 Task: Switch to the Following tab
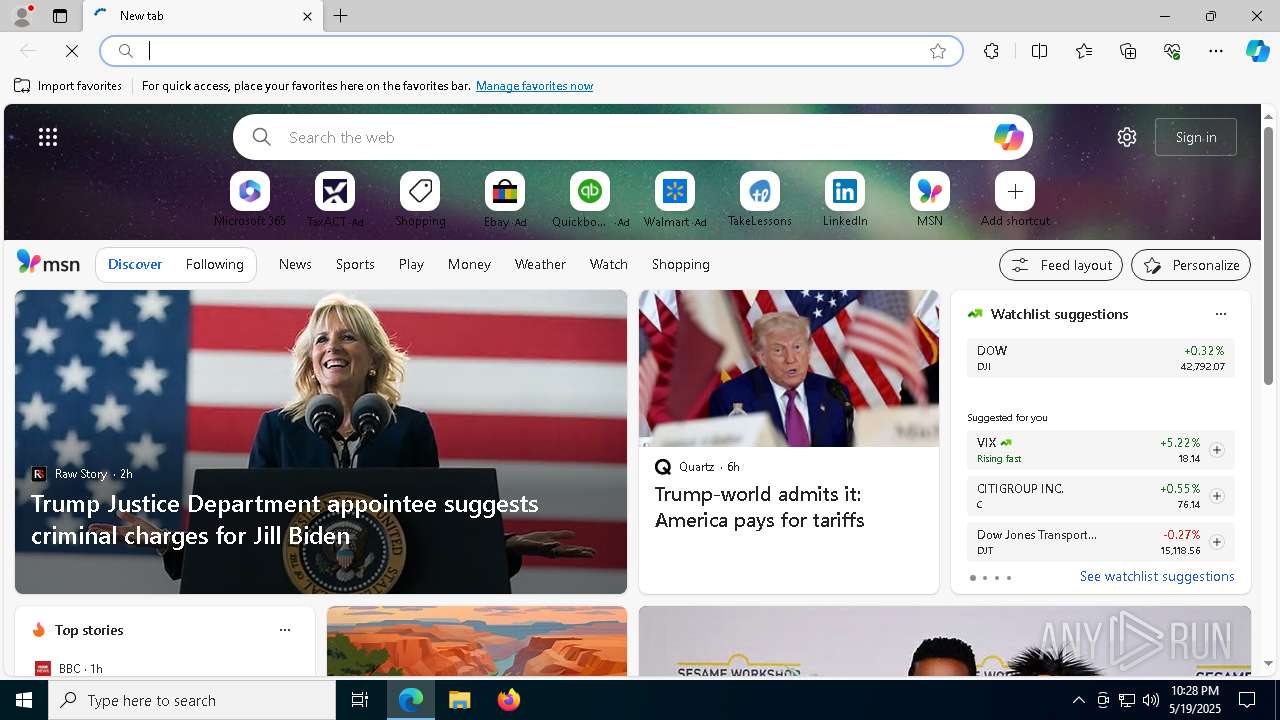214,264
